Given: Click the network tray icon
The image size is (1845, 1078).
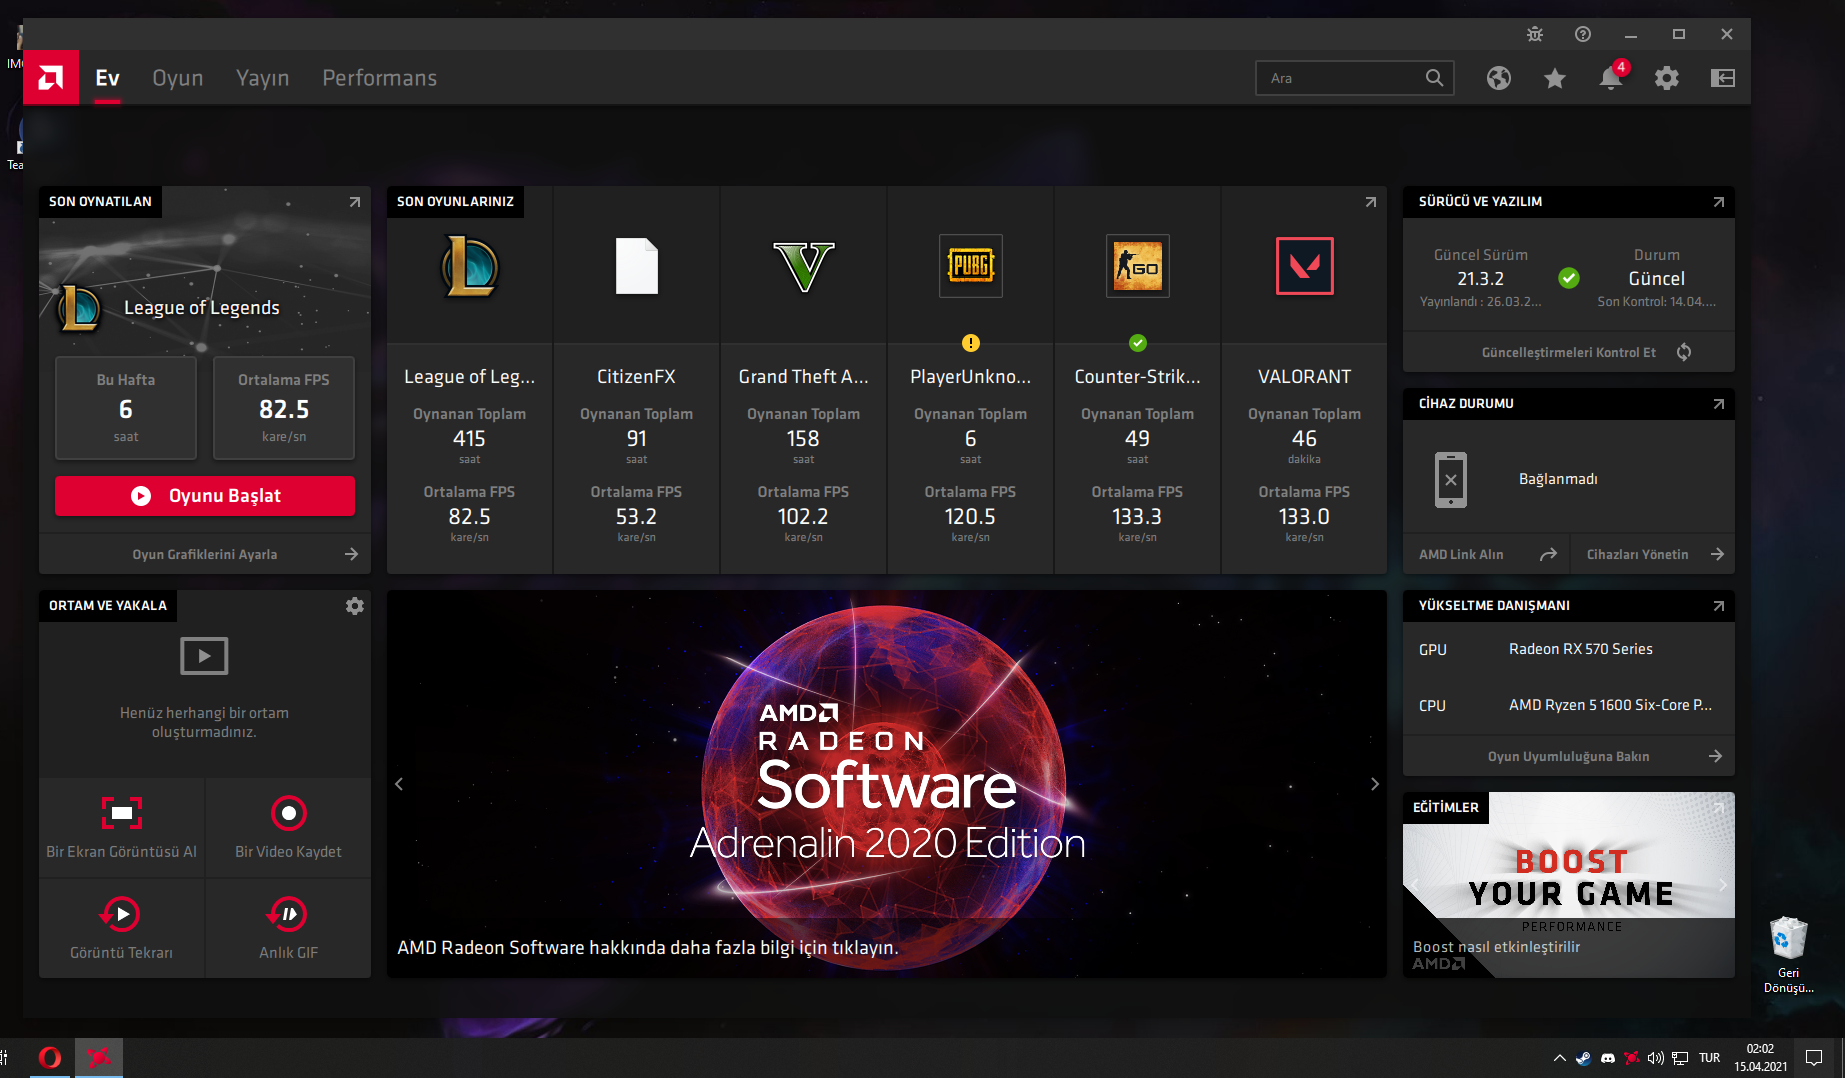Looking at the screenshot, I should (1680, 1058).
